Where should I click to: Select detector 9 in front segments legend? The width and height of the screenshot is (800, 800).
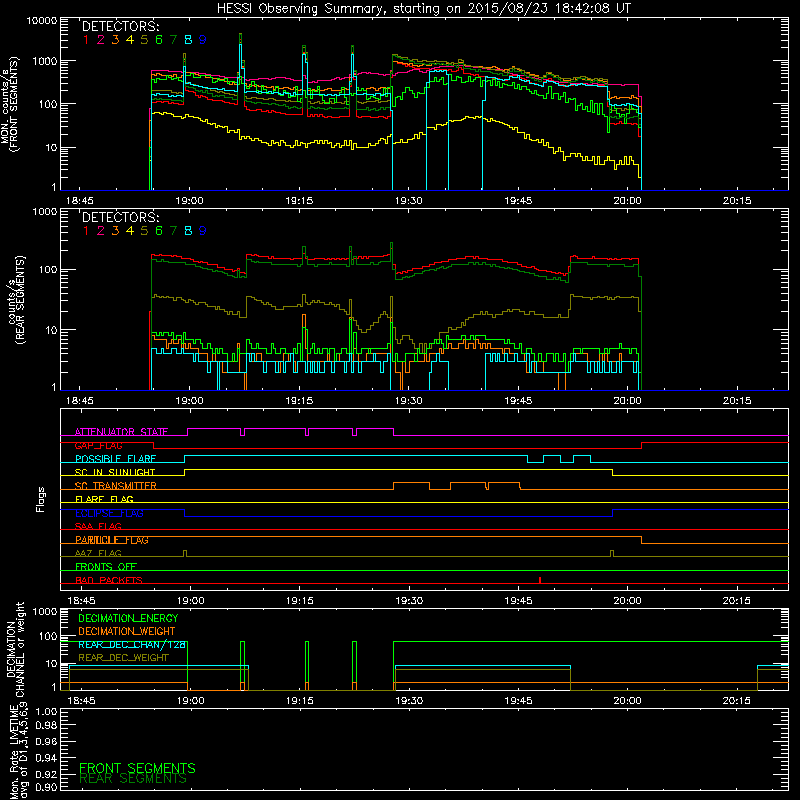[203, 39]
